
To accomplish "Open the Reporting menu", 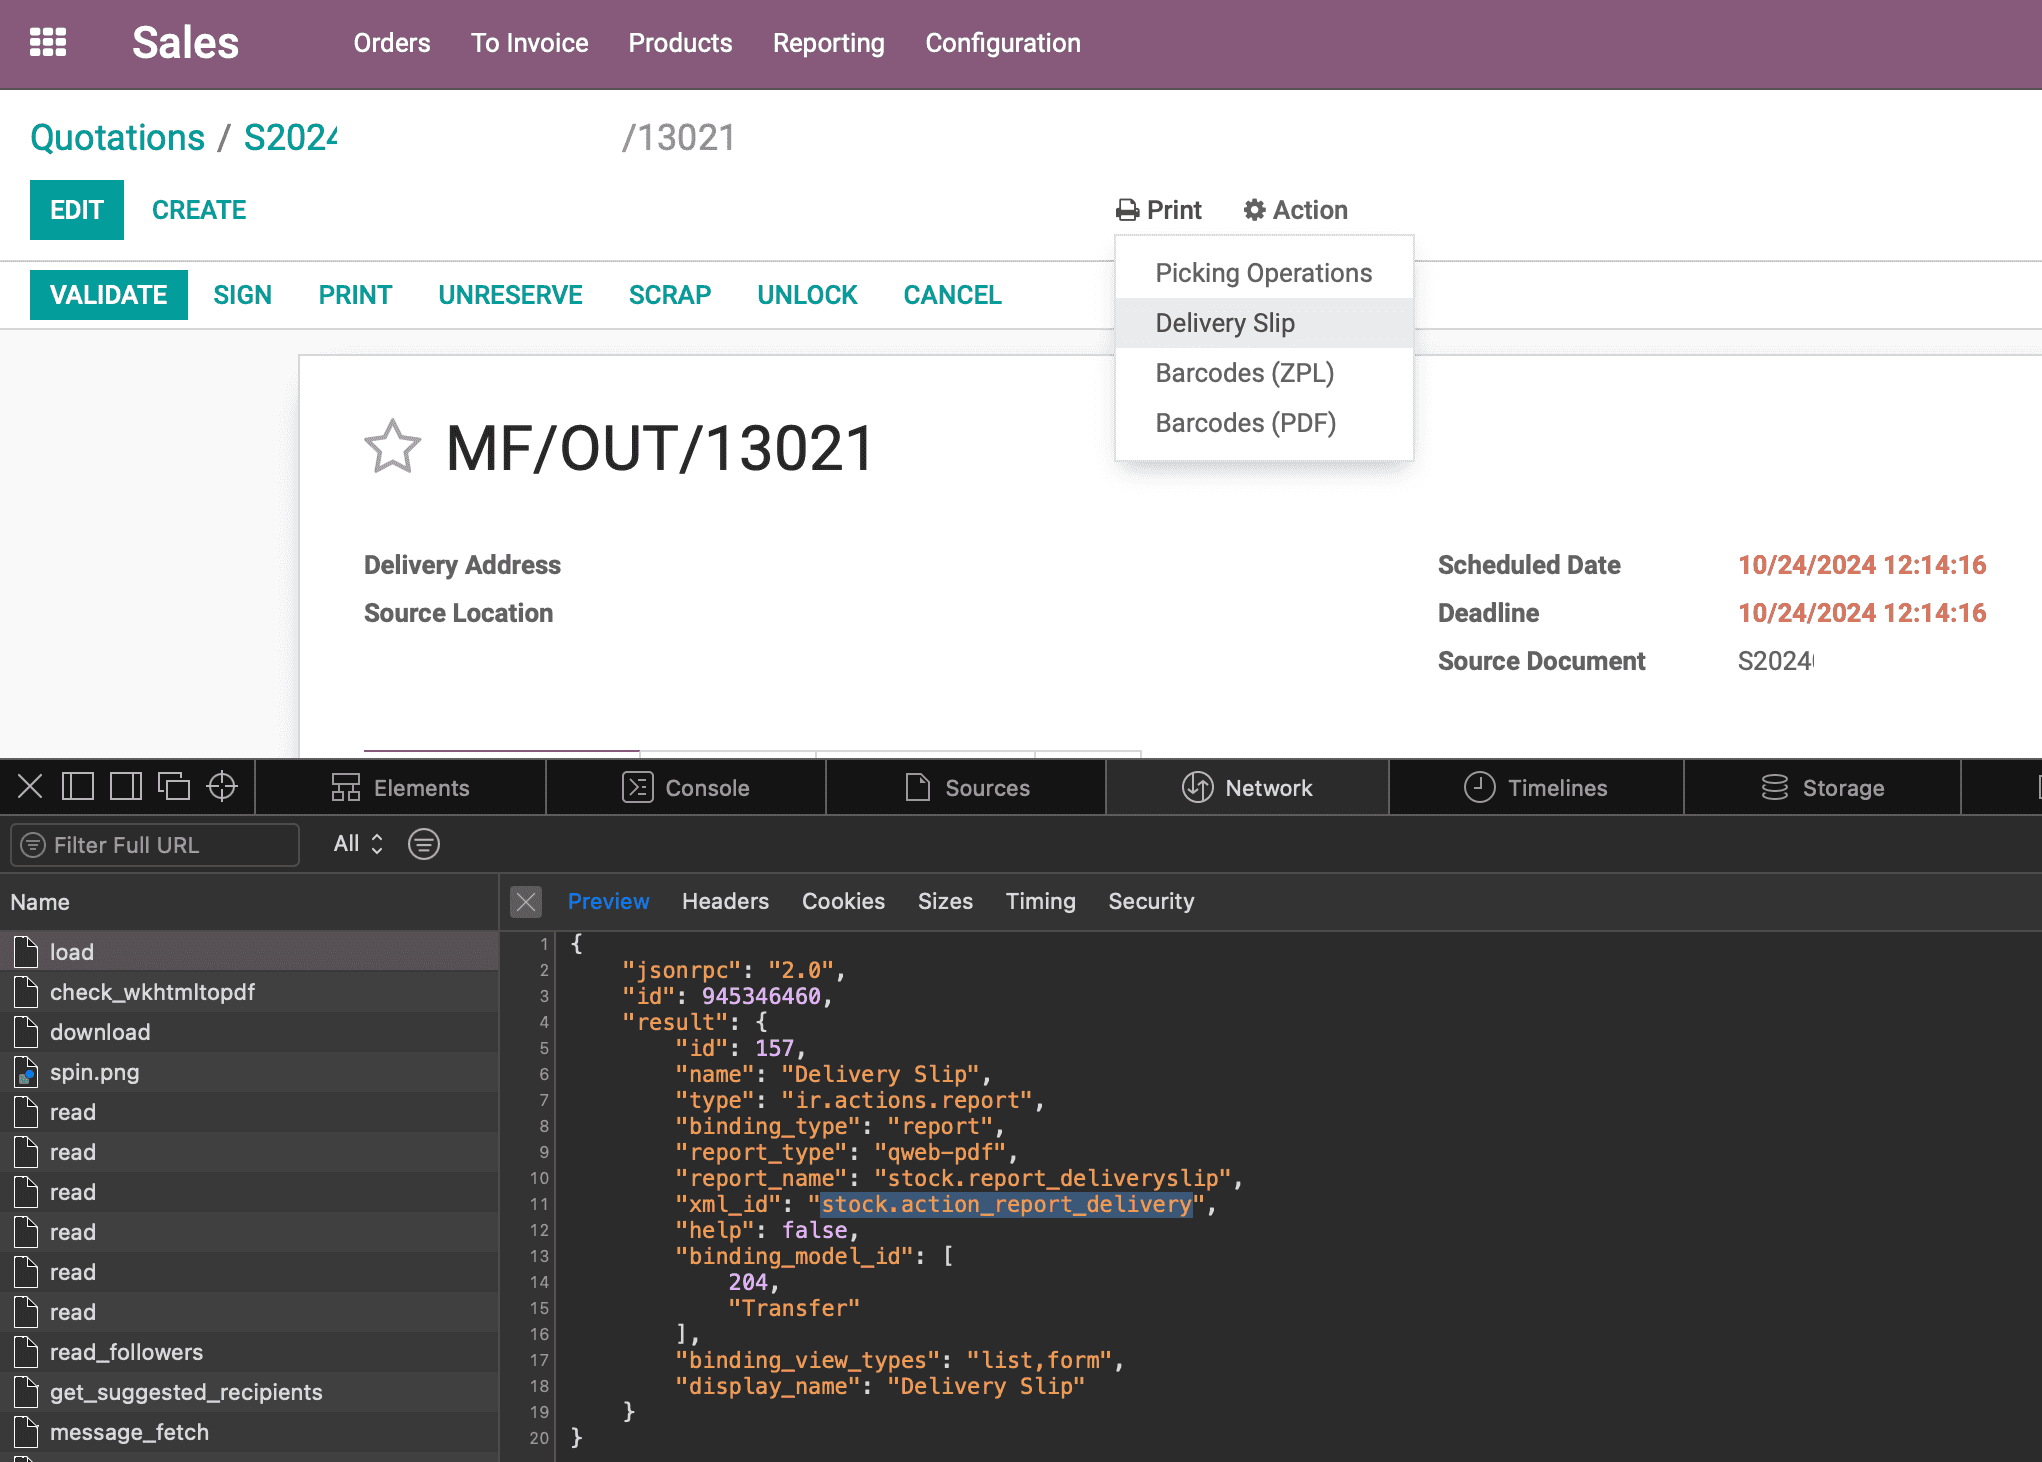I will [x=829, y=43].
